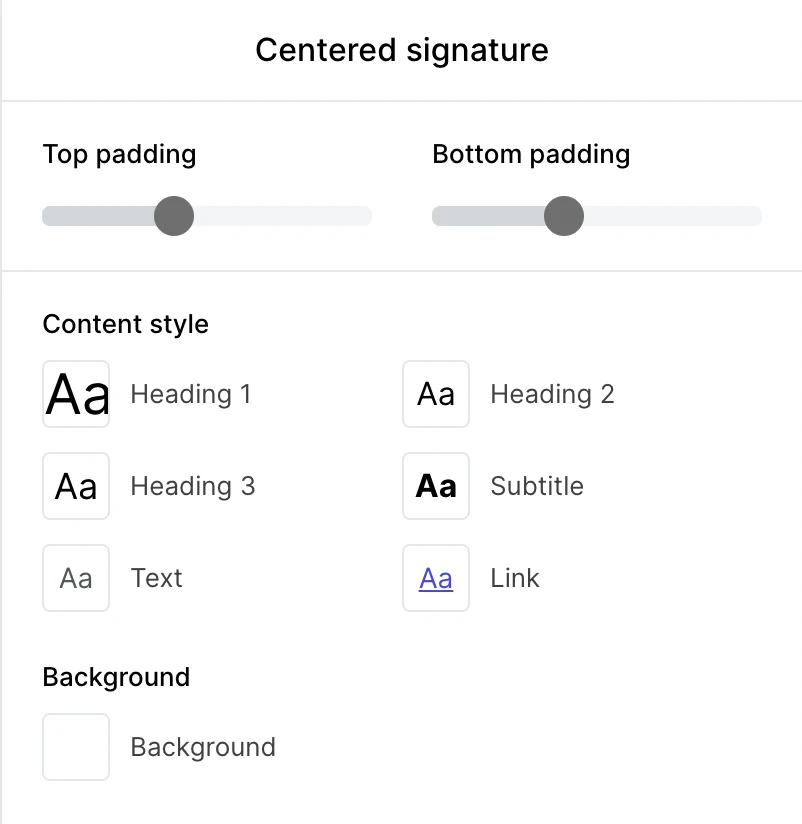The image size is (802, 824).
Task: Select the bold Subtitle Aa icon
Action: tap(436, 486)
